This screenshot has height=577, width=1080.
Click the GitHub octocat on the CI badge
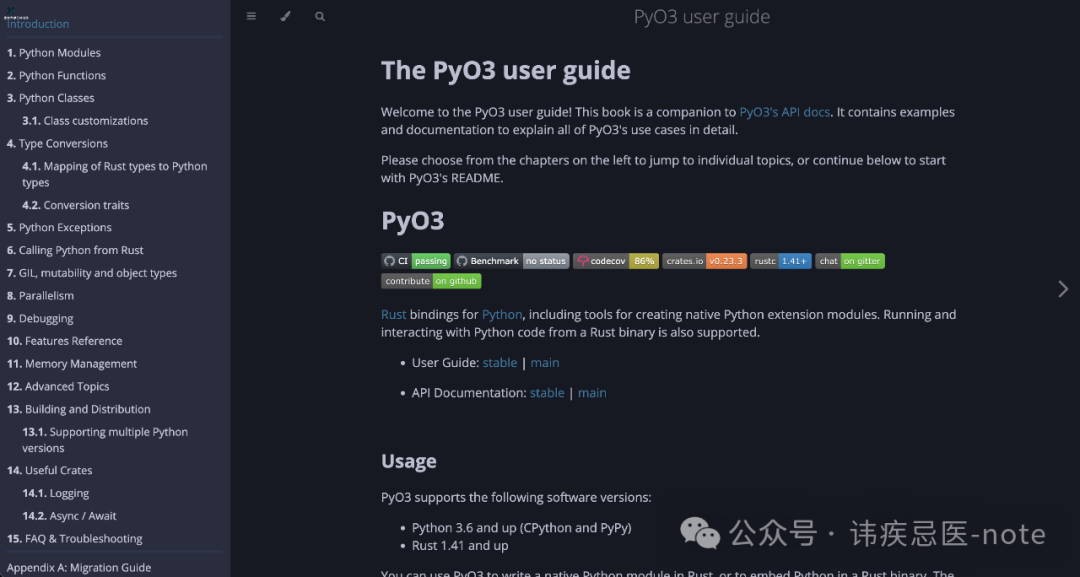click(x=389, y=260)
